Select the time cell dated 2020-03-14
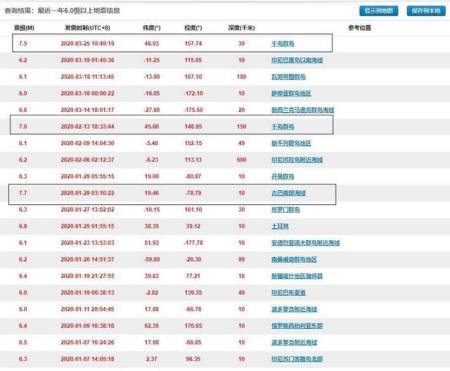The image size is (450, 371). pos(87,110)
